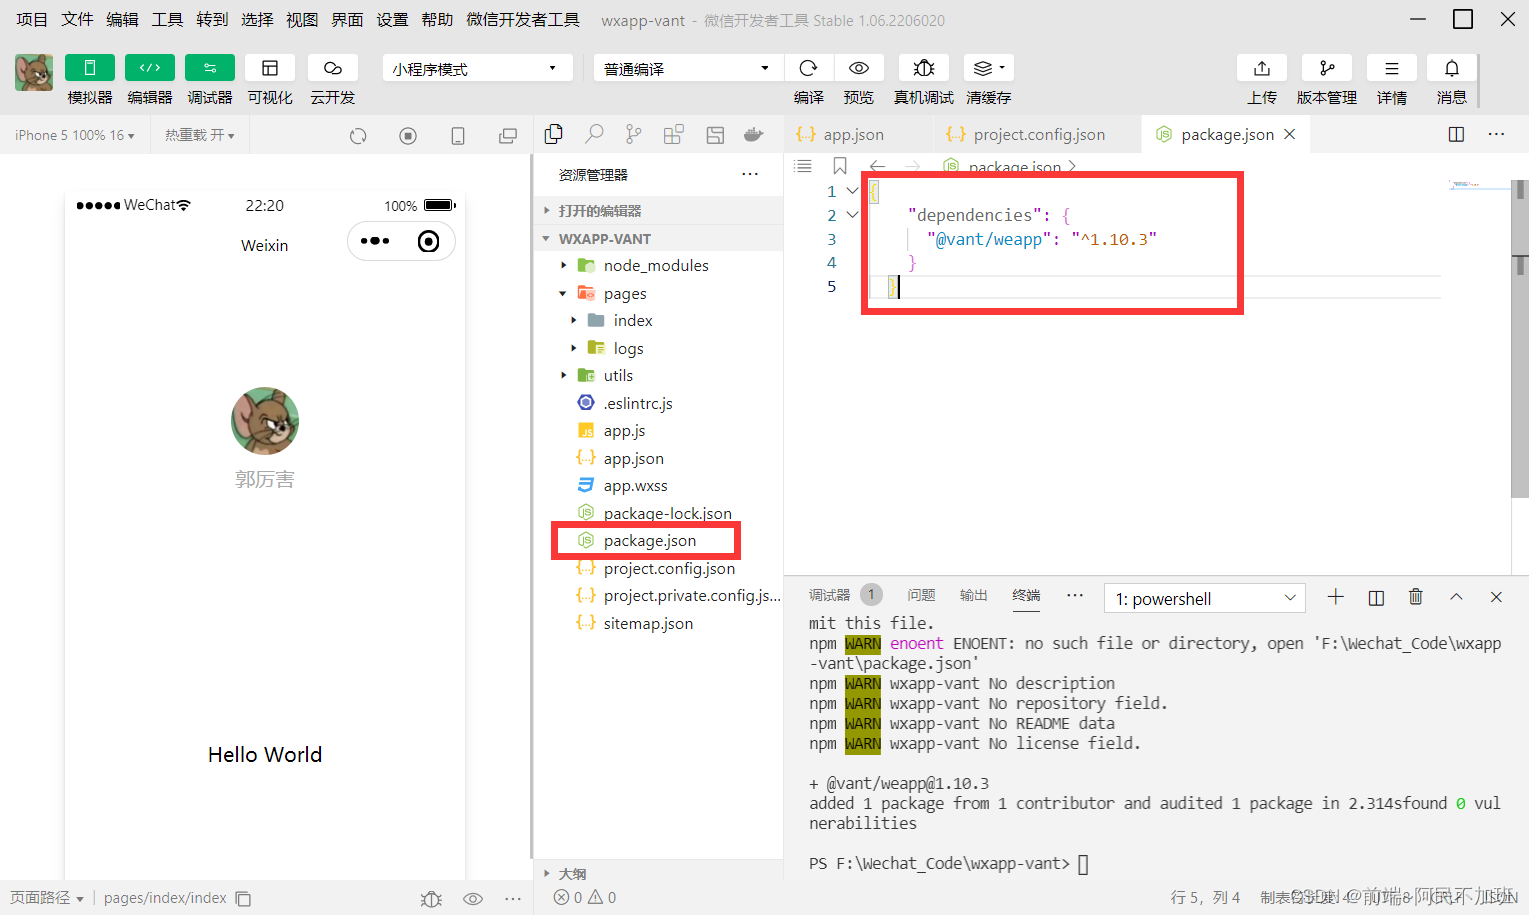This screenshot has width=1529, height=915.
Task: Click the upload (上传) button
Action: click(1262, 67)
